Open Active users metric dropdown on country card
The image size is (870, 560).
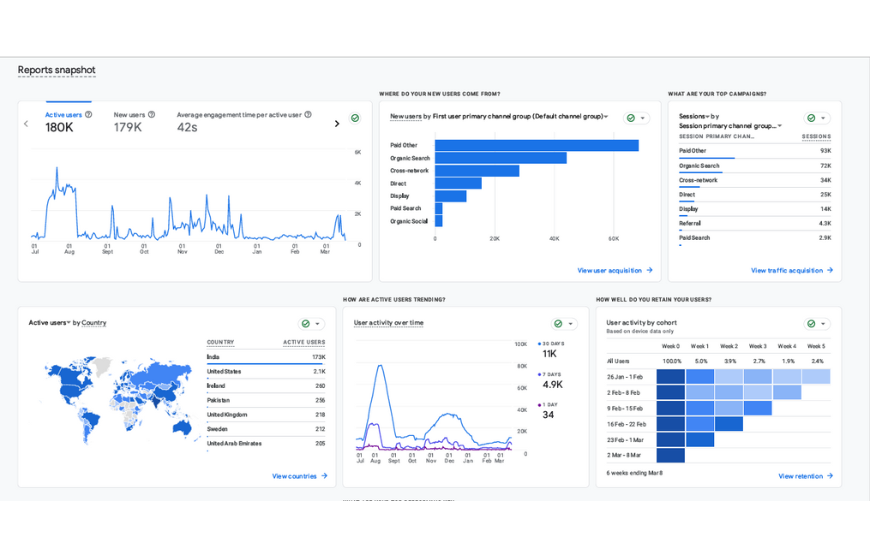(68, 323)
